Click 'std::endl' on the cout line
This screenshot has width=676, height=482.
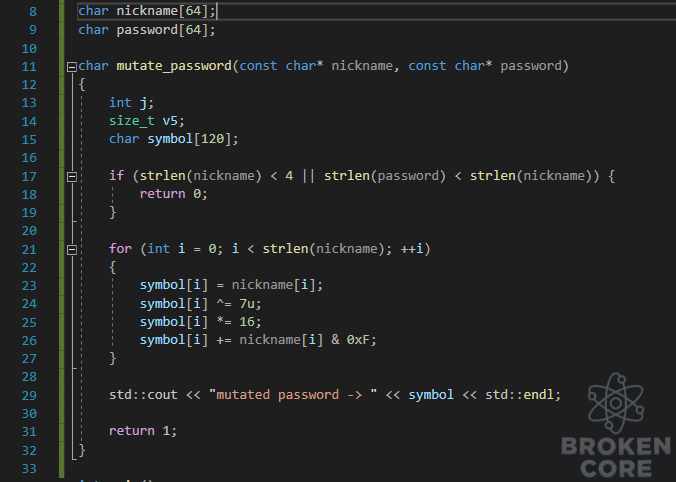pyautogui.click(x=519, y=395)
